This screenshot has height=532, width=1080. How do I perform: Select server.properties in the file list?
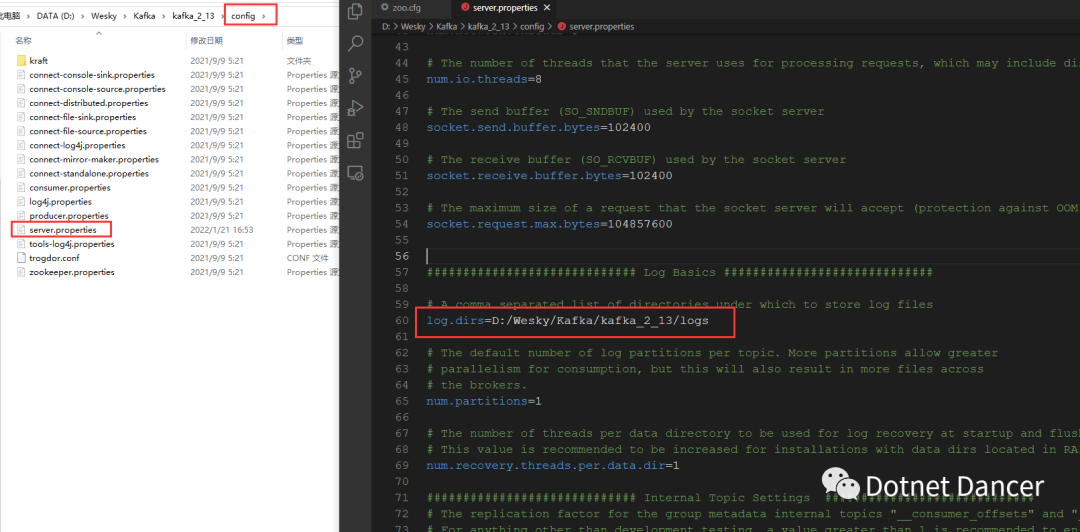coord(62,230)
